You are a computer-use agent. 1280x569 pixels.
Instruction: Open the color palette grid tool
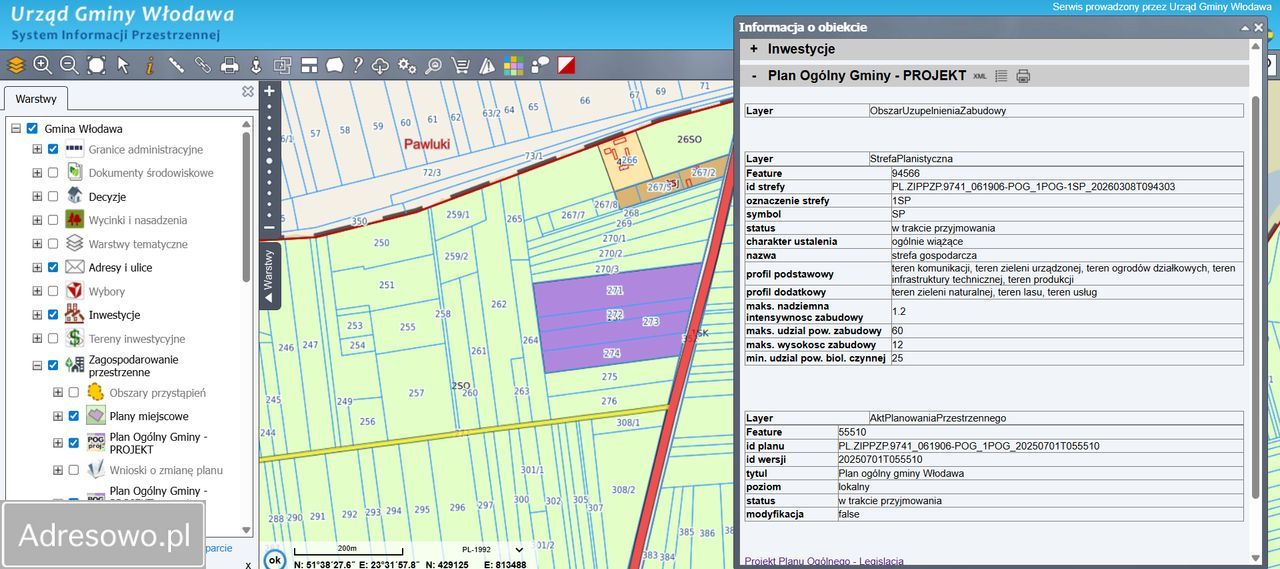pos(513,66)
